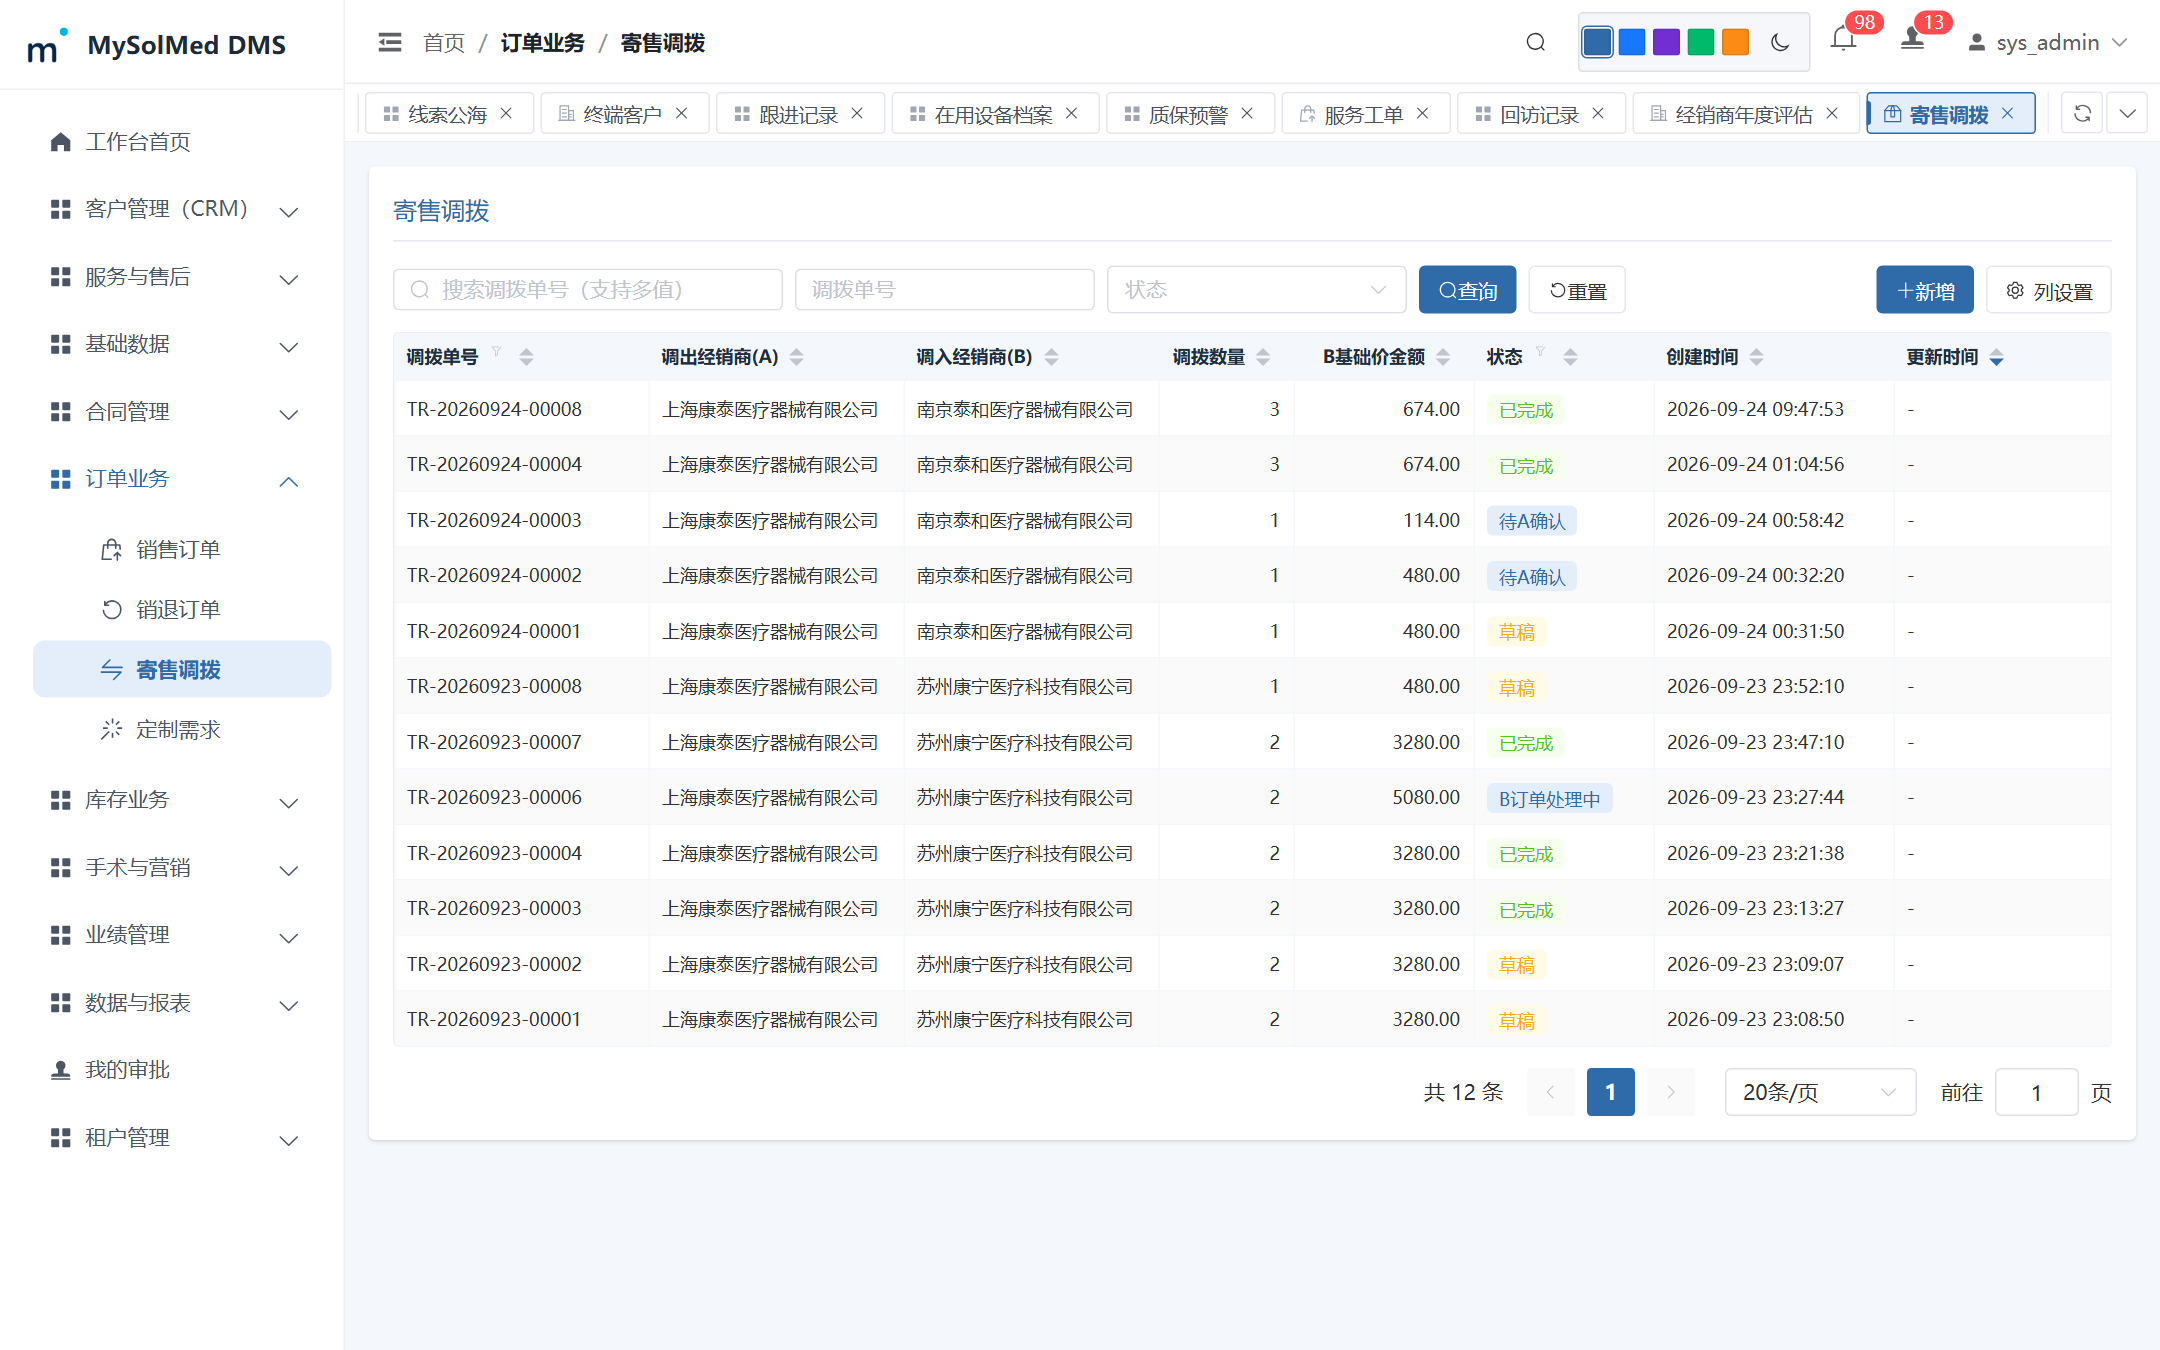Open sys_admin user menu

pos(2047,42)
